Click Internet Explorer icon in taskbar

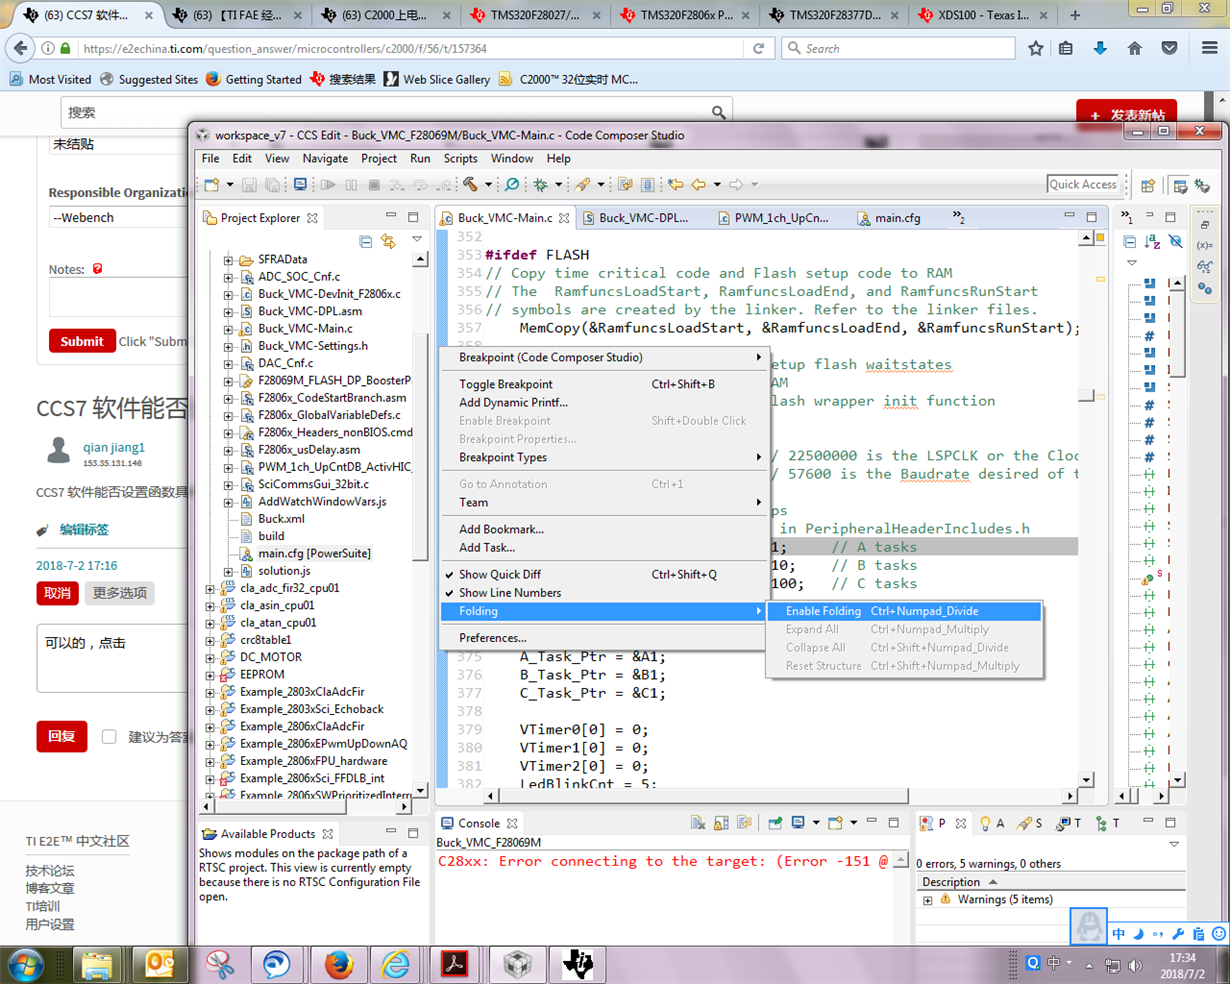(x=396, y=964)
